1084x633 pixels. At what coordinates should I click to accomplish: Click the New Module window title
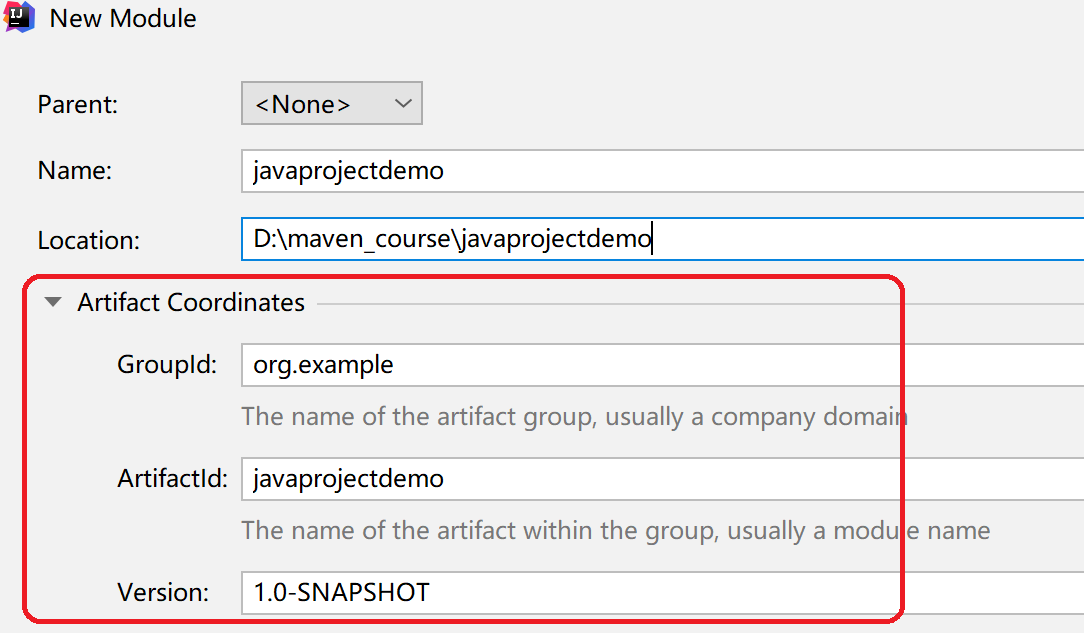pyautogui.click(x=123, y=18)
